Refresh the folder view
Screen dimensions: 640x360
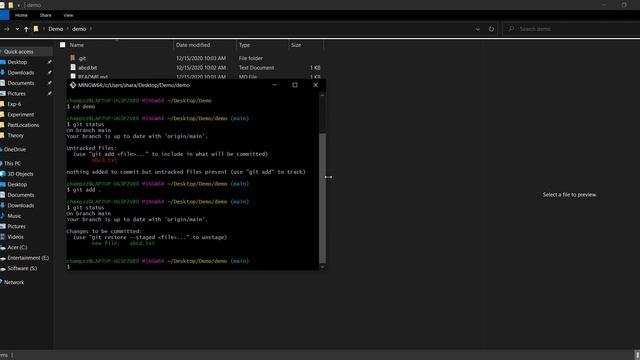pos(491,29)
